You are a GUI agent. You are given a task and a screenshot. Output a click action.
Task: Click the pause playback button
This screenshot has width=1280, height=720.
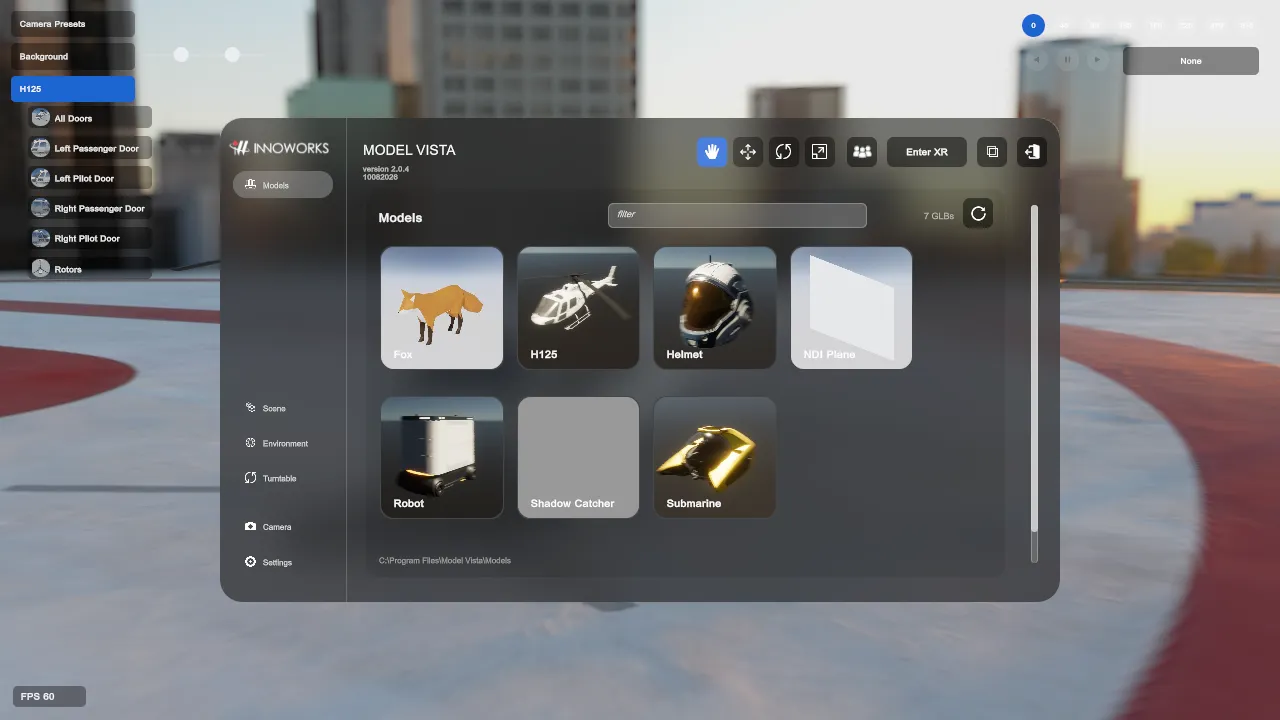pos(1067,60)
